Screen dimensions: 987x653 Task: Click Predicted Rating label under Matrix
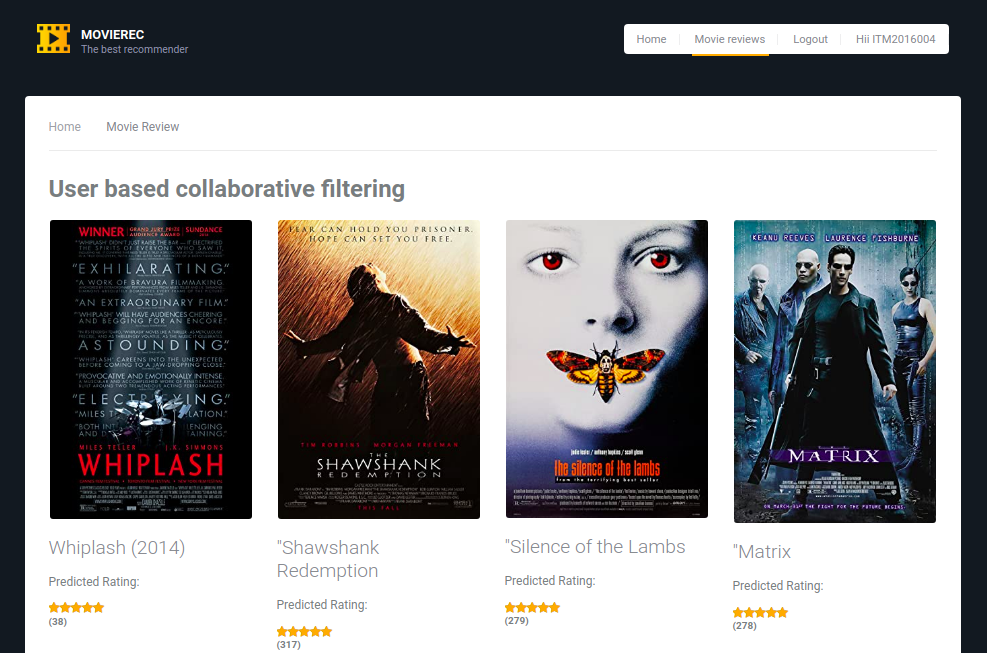(777, 586)
